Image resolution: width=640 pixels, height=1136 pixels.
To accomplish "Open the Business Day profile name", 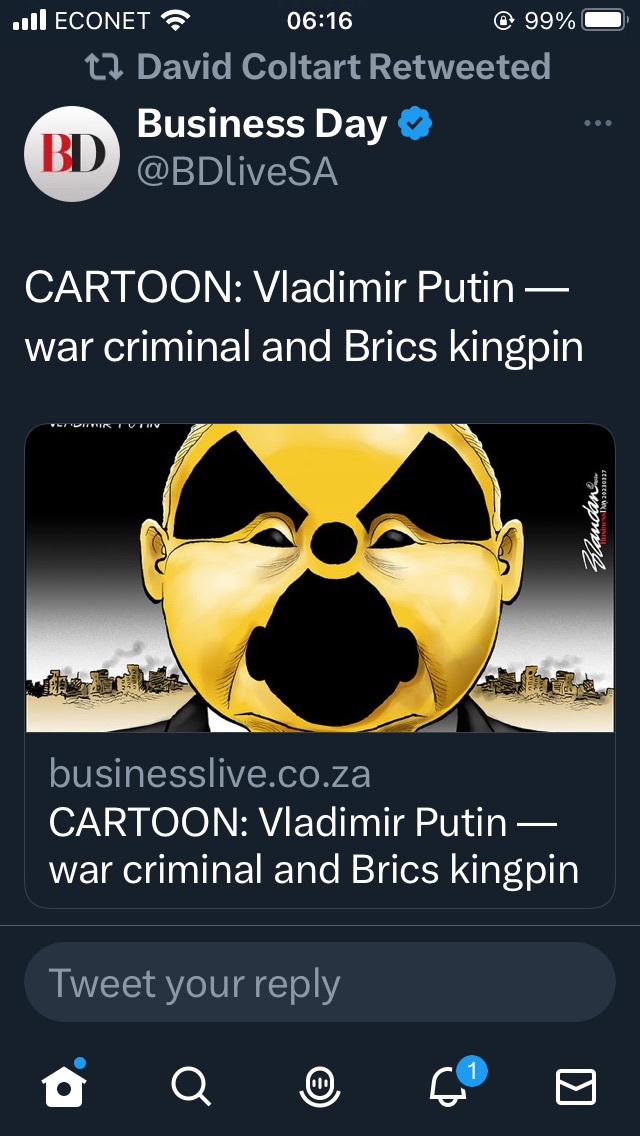I will click(262, 124).
